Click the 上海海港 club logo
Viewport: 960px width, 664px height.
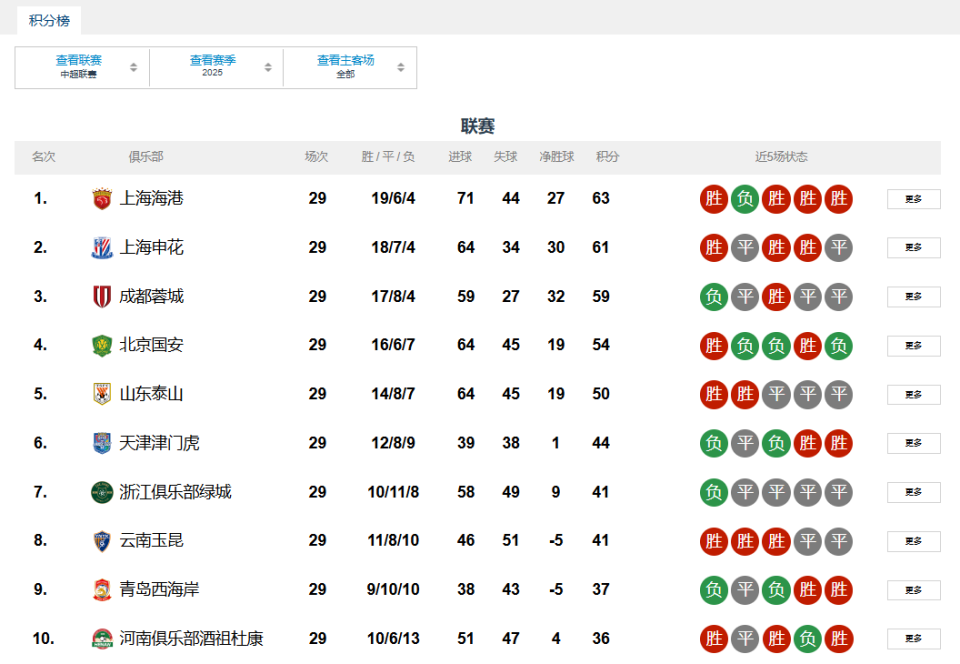coord(102,199)
